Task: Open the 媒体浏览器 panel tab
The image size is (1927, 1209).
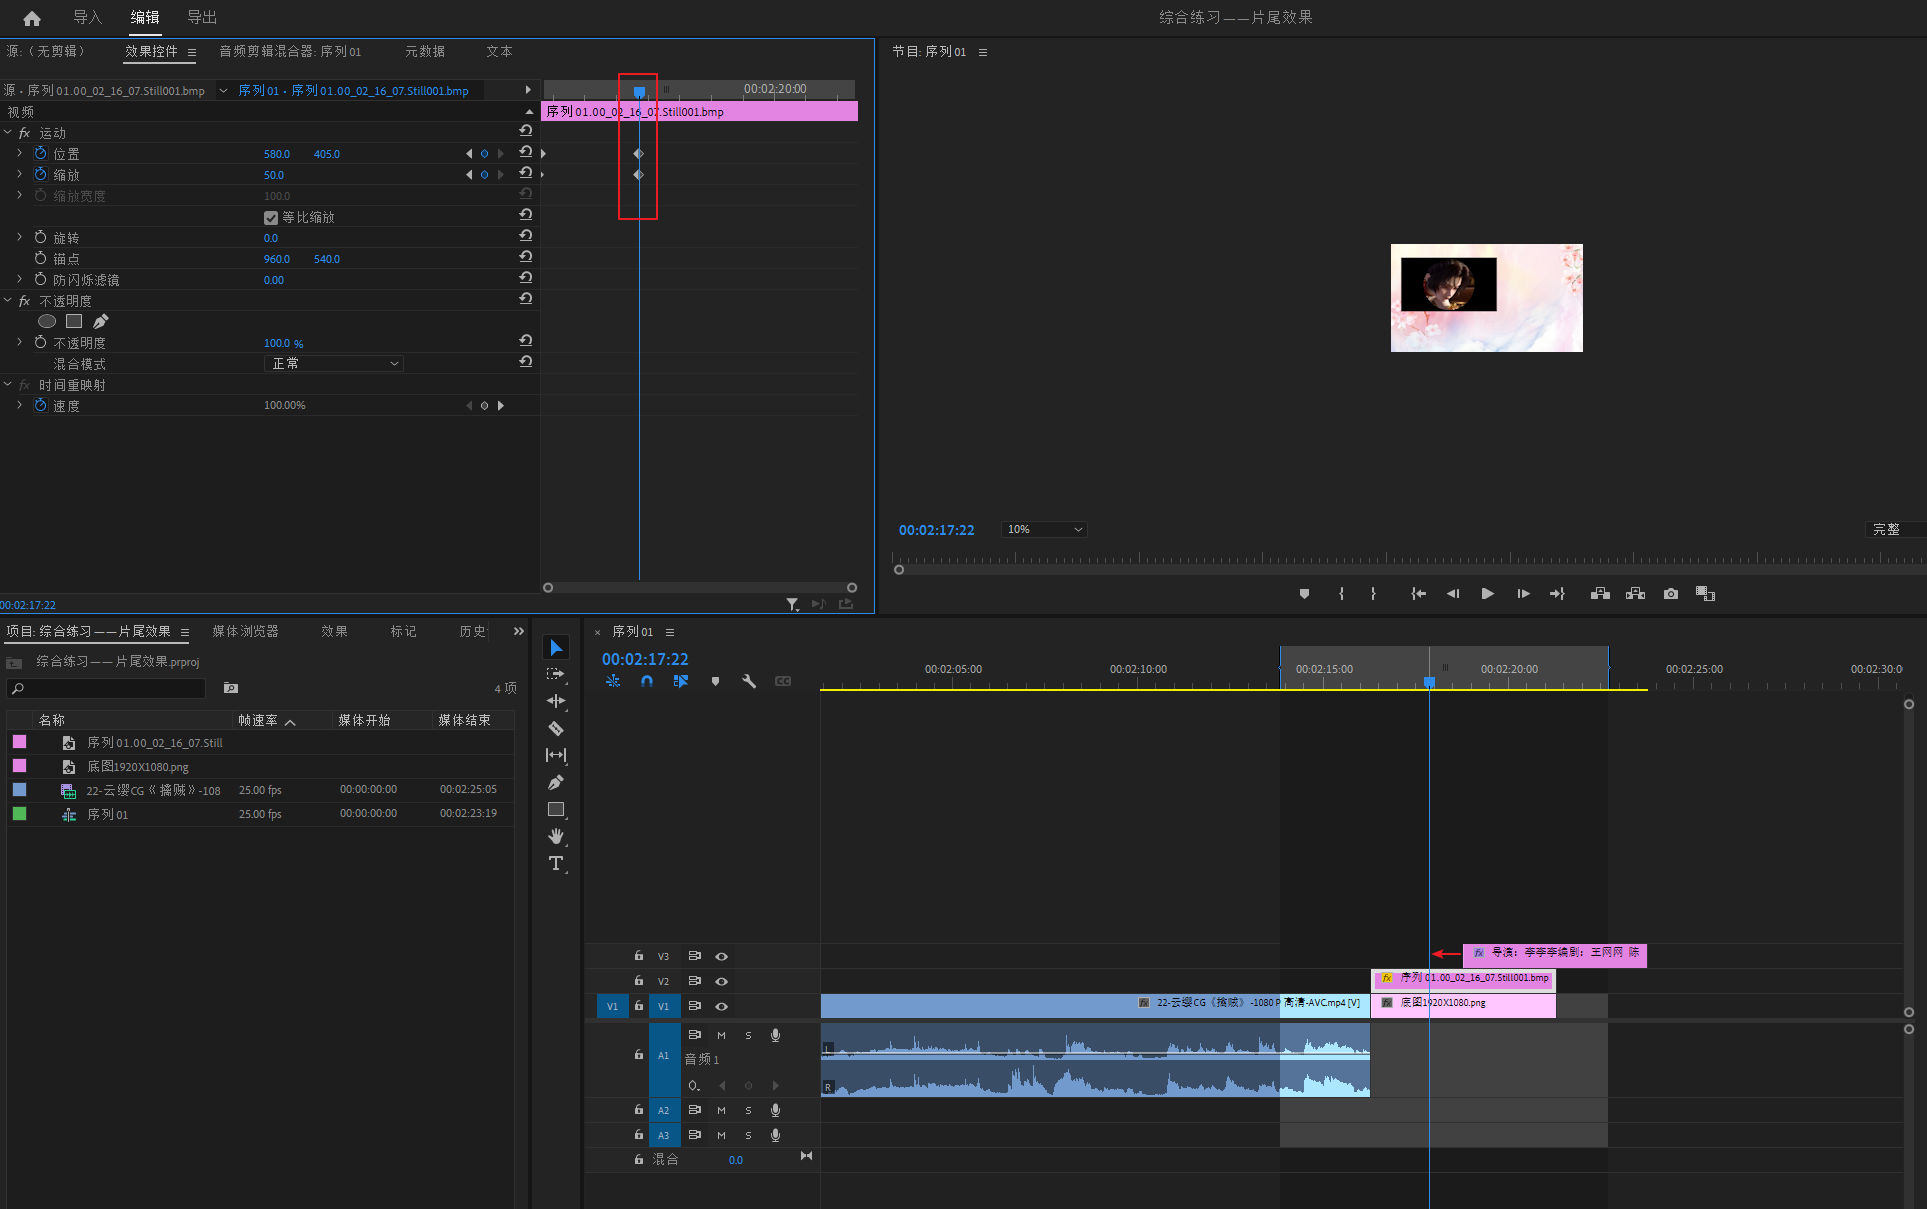Action: [245, 631]
